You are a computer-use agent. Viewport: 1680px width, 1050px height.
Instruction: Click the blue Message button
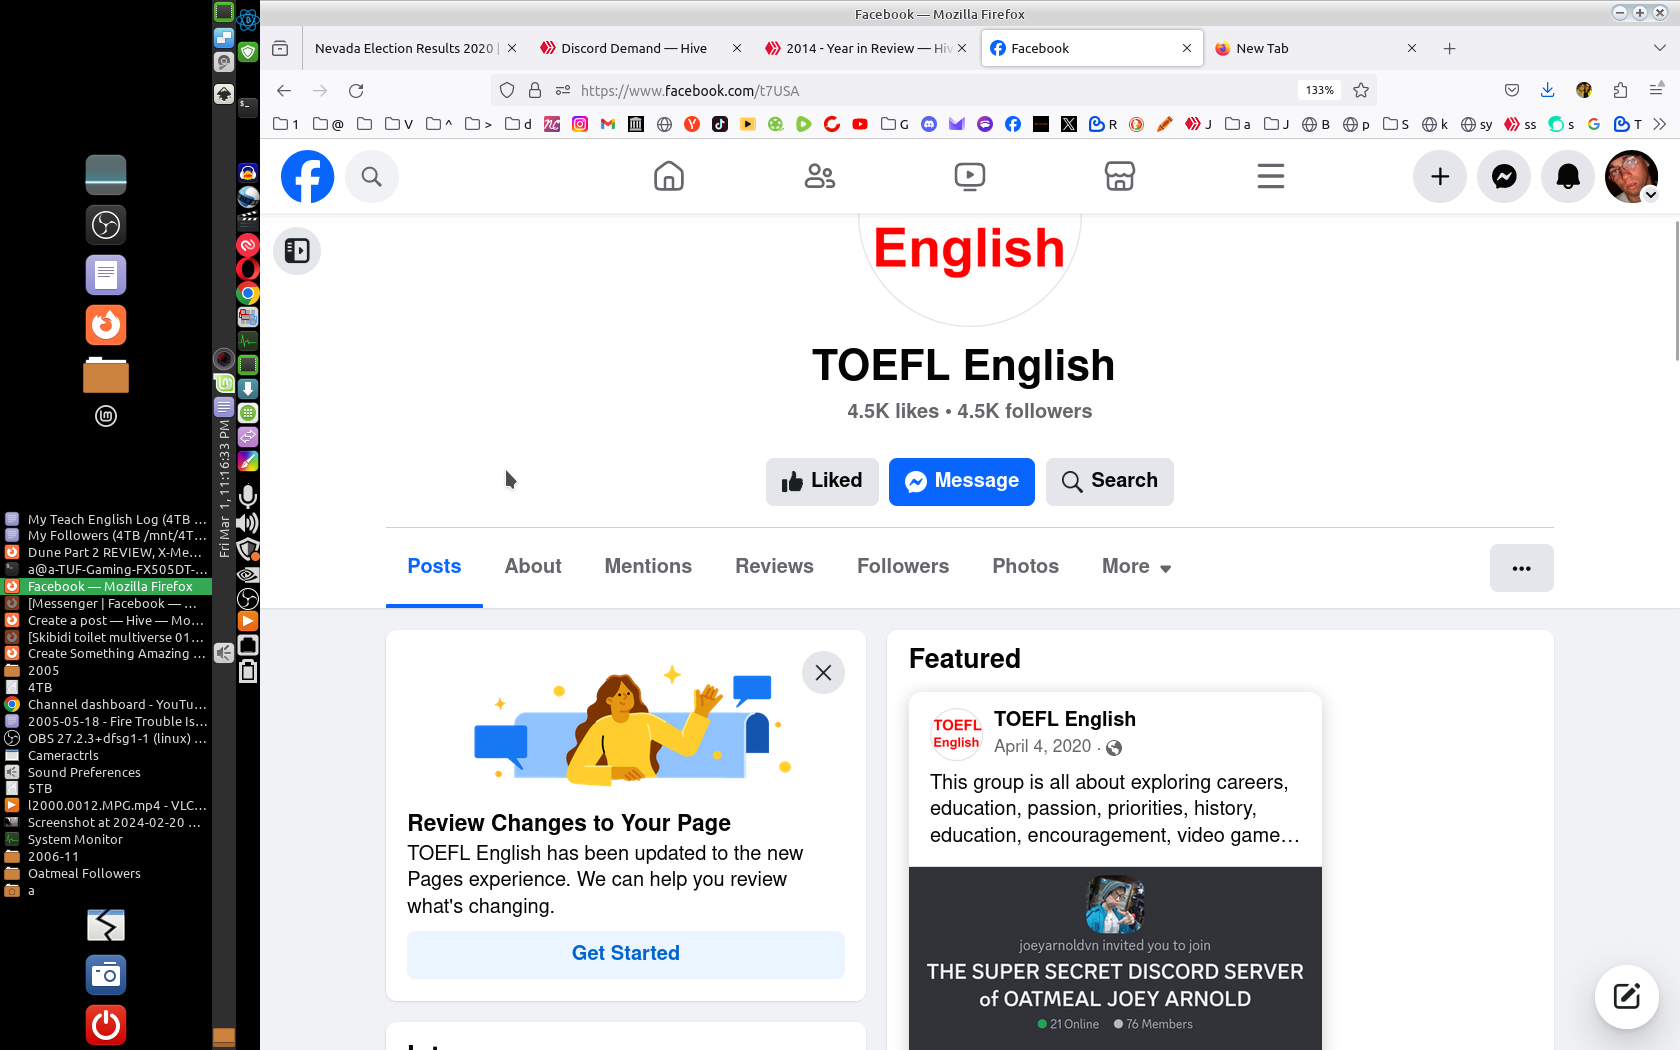point(961,481)
